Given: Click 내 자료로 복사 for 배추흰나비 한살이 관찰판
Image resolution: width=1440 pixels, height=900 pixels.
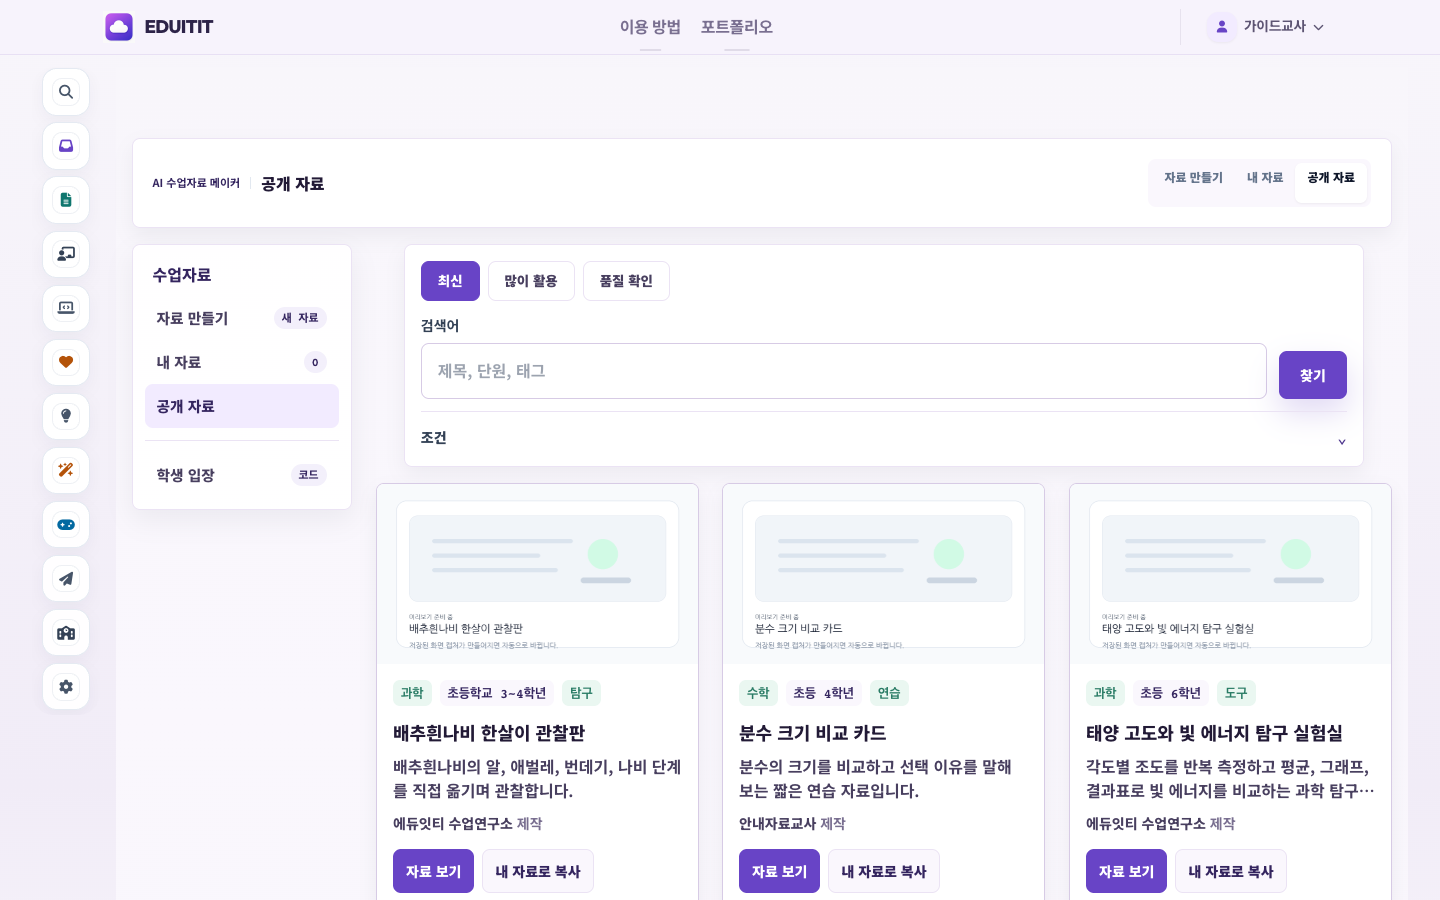Looking at the screenshot, I should coord(538,871).
